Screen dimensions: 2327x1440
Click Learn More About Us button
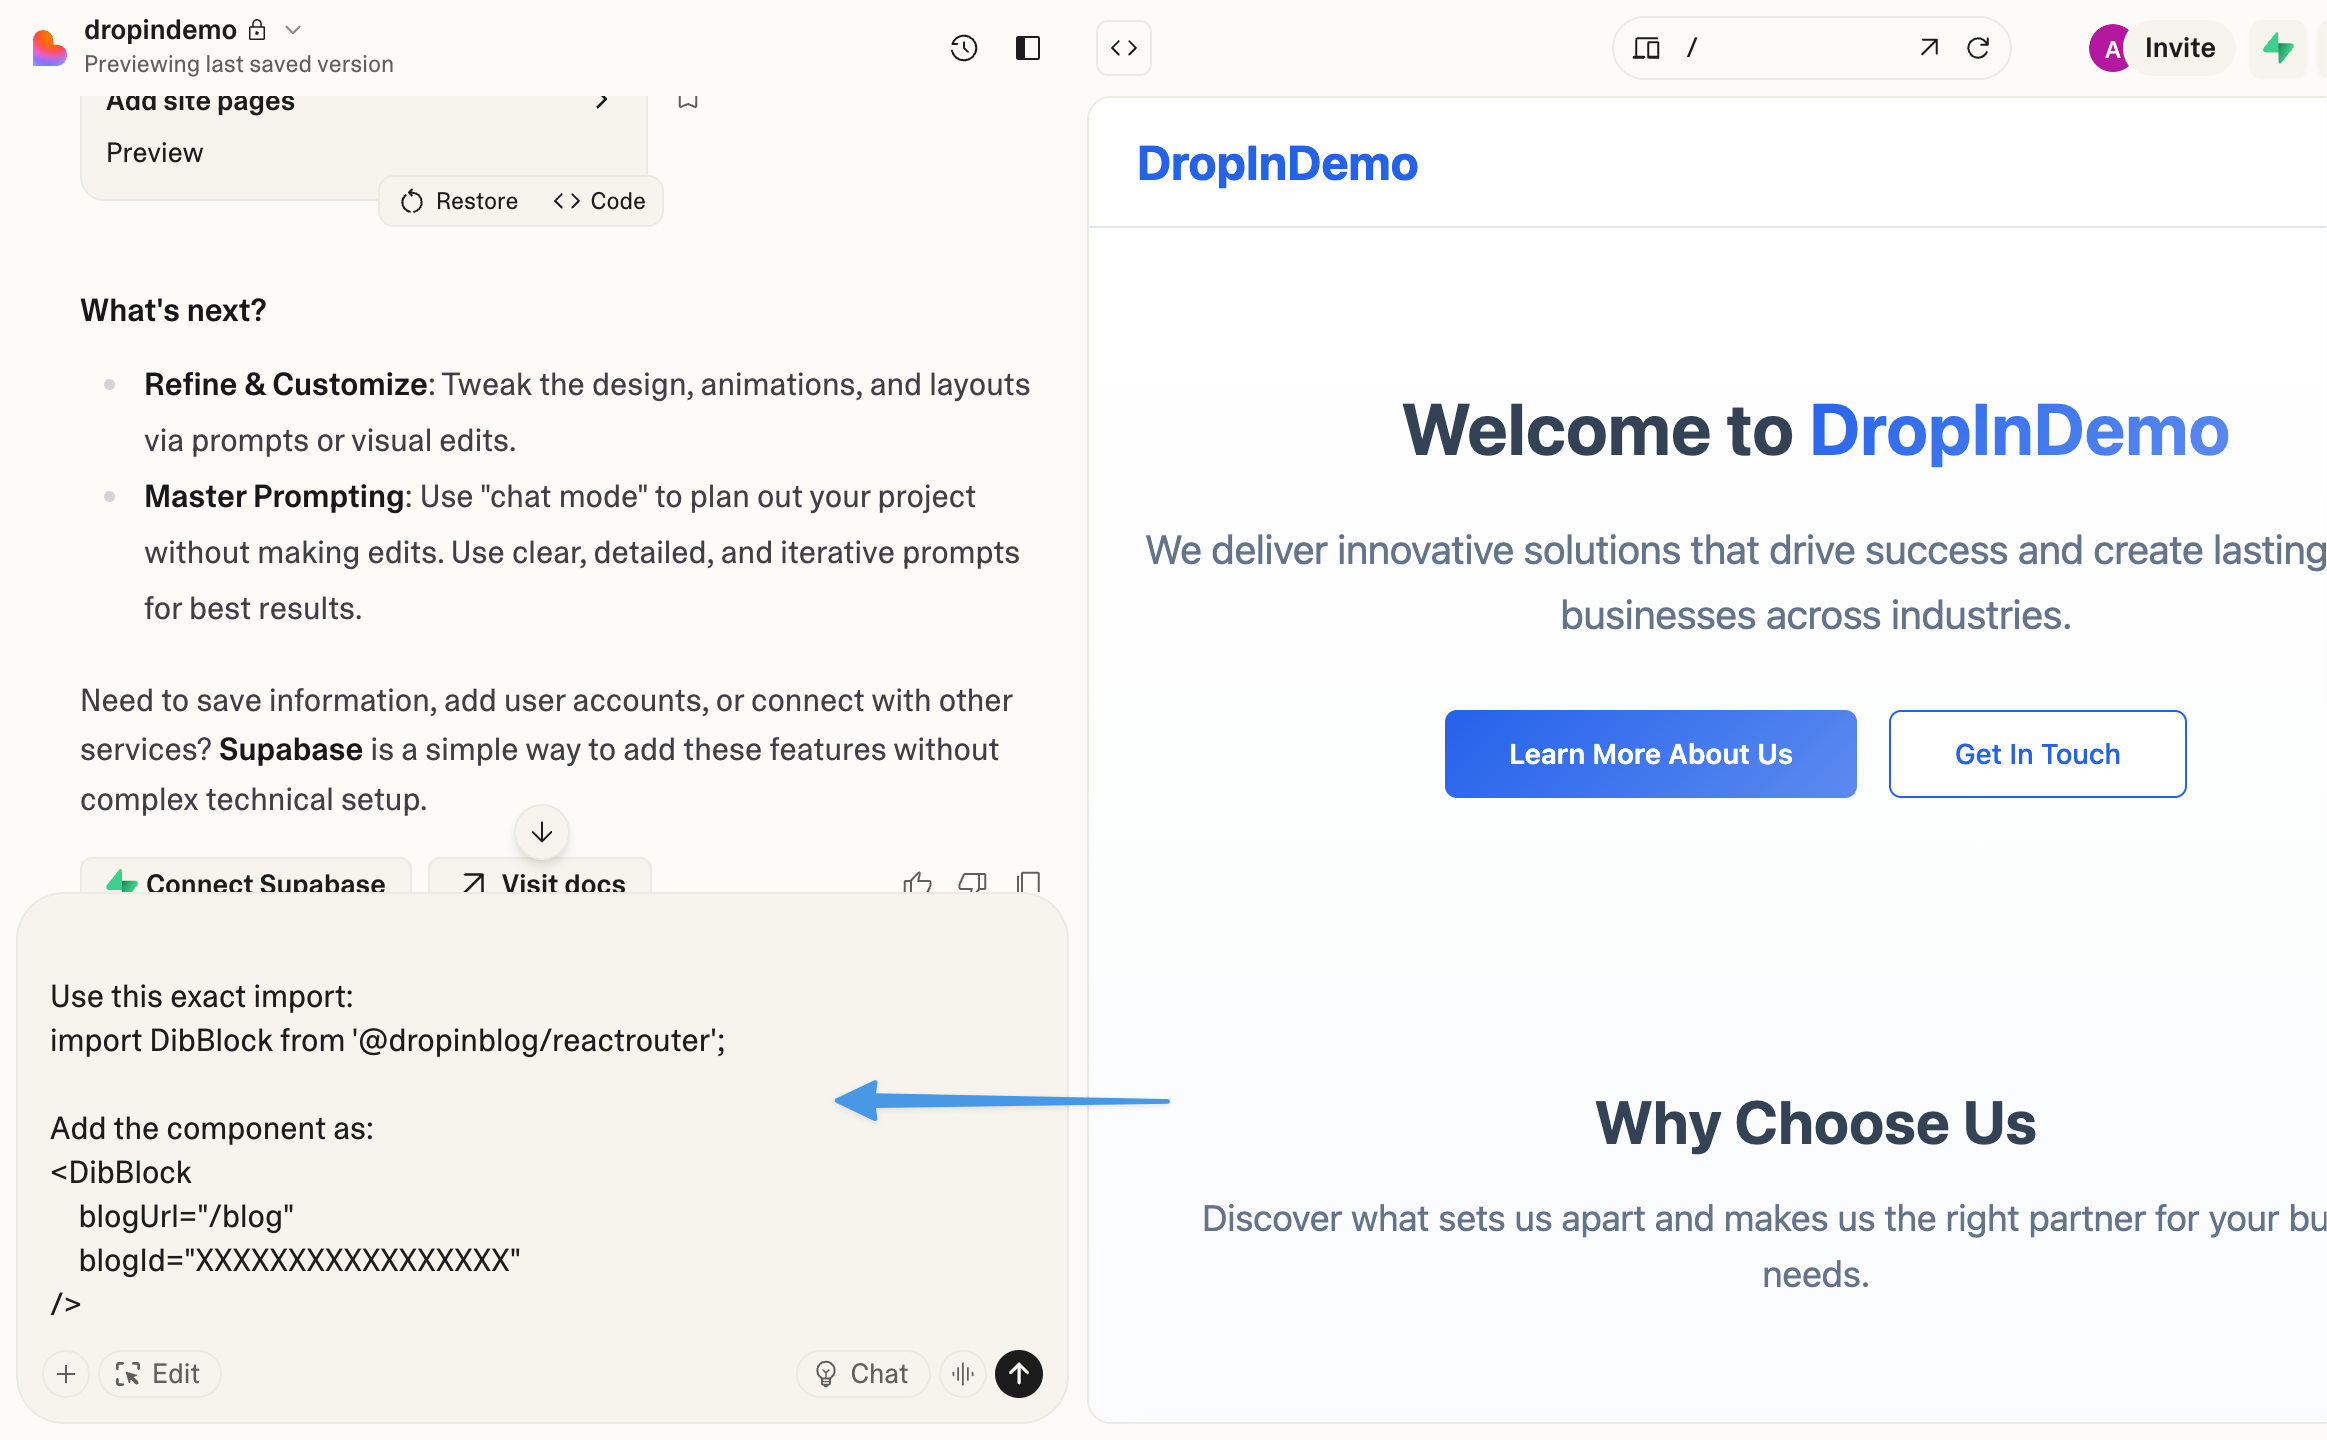[1650, 754]
